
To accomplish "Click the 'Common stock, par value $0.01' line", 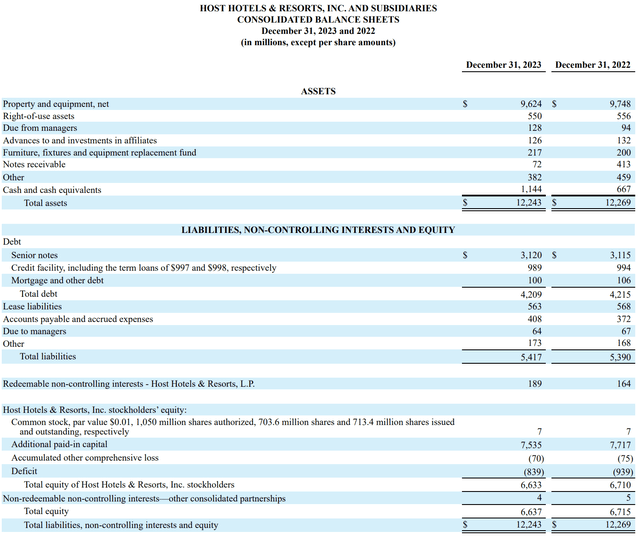I will tap(233, 427).
